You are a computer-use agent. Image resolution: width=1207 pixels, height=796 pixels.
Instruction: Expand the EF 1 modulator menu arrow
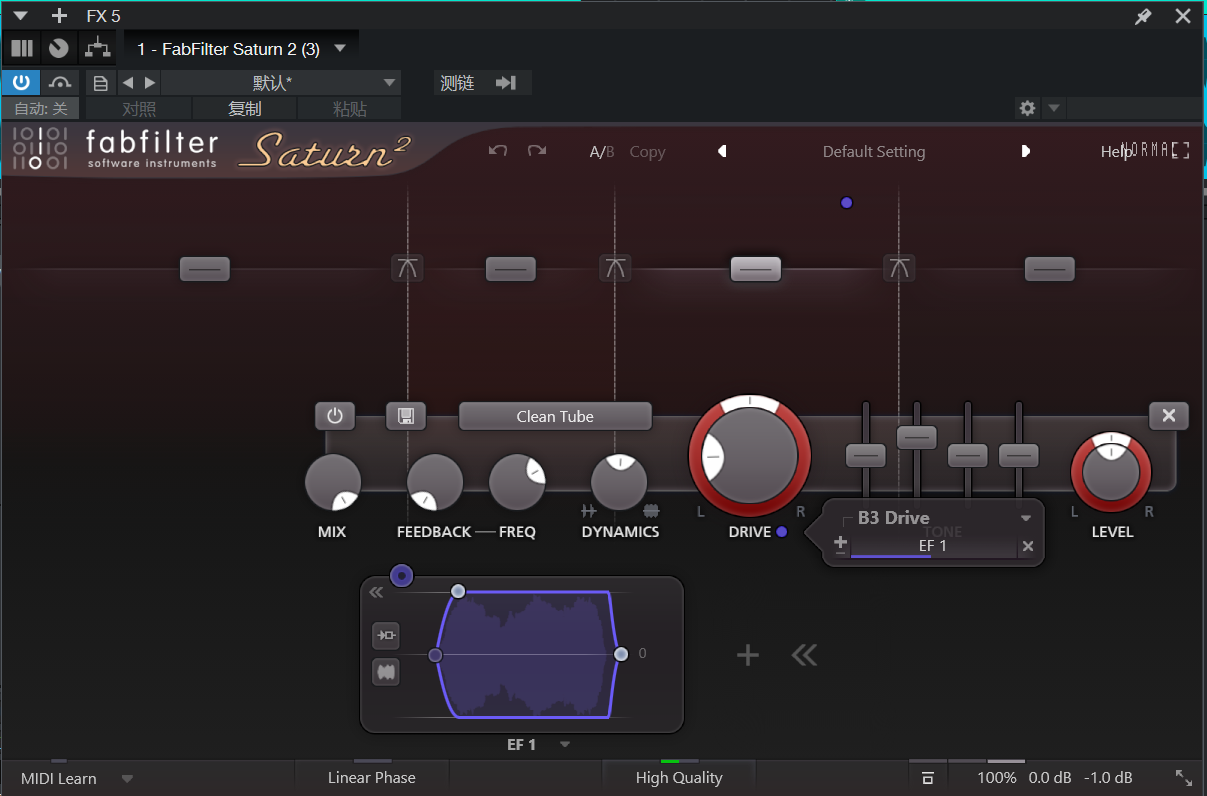click(565, 744)
